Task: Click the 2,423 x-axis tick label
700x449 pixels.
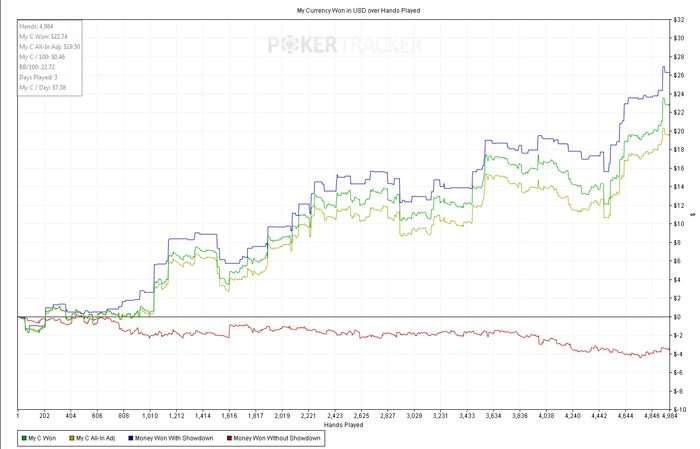Action: [335, 416]
